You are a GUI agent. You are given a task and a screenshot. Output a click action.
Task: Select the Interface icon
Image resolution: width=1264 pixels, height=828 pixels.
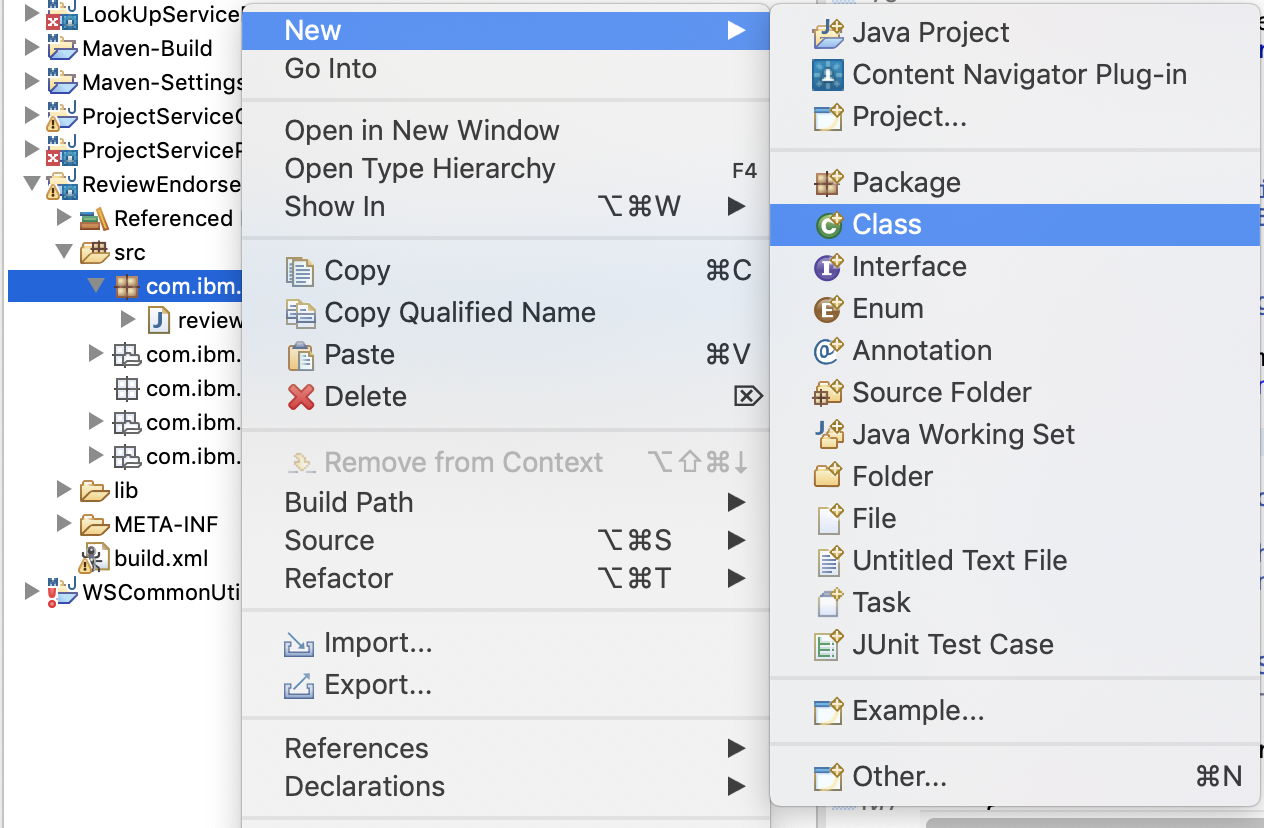click(x=827, y=267)
